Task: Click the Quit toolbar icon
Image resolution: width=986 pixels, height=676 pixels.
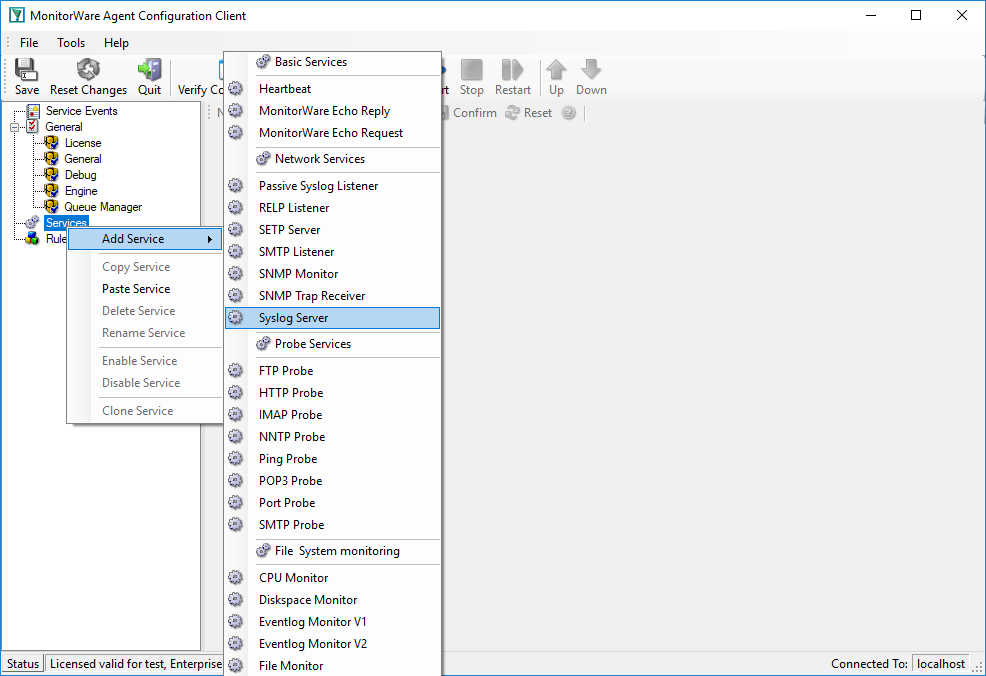Action: coord(150,70)
